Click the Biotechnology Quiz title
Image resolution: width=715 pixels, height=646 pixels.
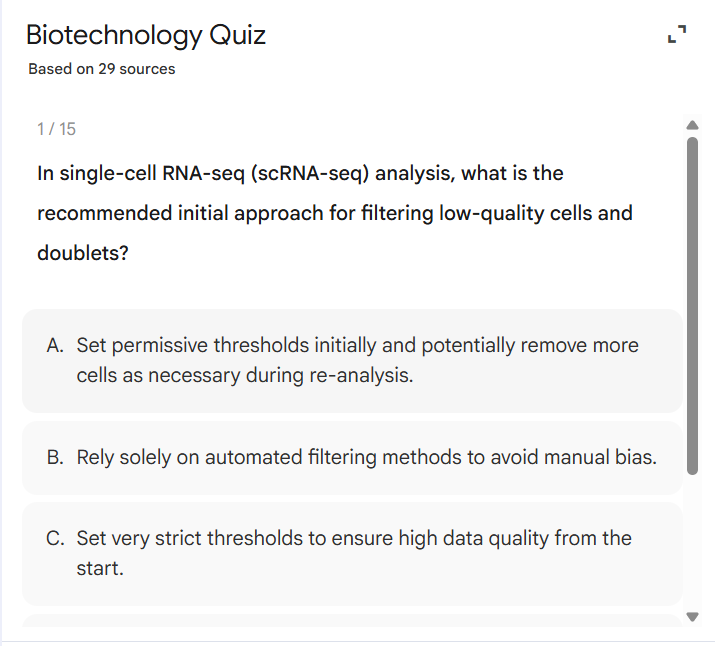coord(146,36)
